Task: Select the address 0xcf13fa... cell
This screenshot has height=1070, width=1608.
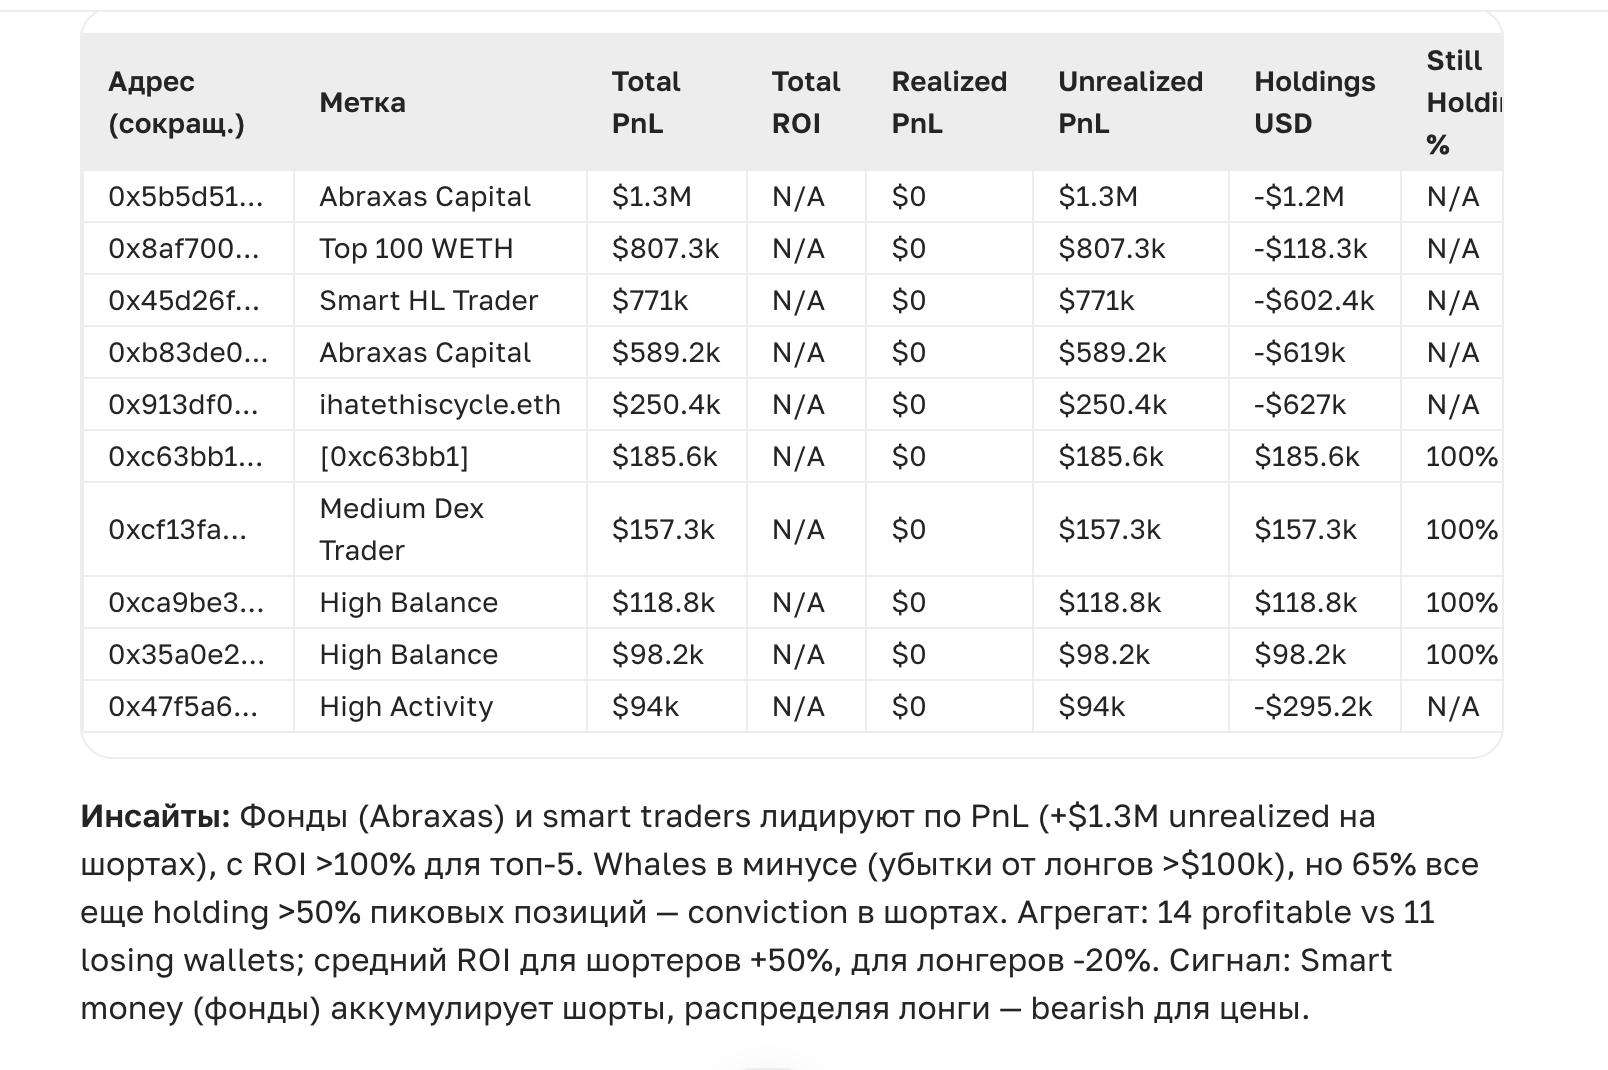Action: [177, 529]
